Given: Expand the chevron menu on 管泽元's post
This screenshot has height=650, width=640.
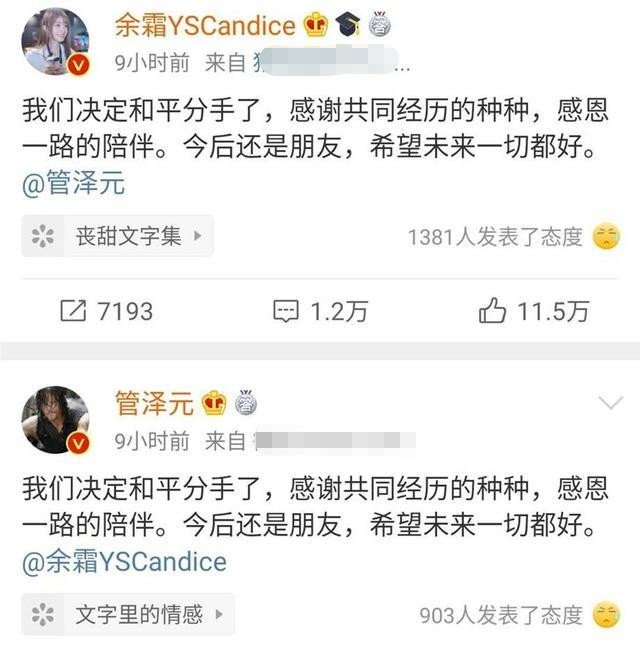Looking at the screenshot, I should tap(611, 402).
